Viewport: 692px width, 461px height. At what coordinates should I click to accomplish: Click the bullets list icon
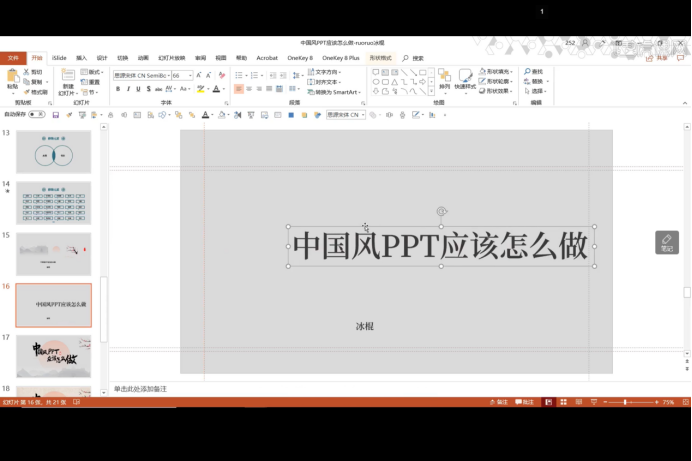click(x=239, y=75)
